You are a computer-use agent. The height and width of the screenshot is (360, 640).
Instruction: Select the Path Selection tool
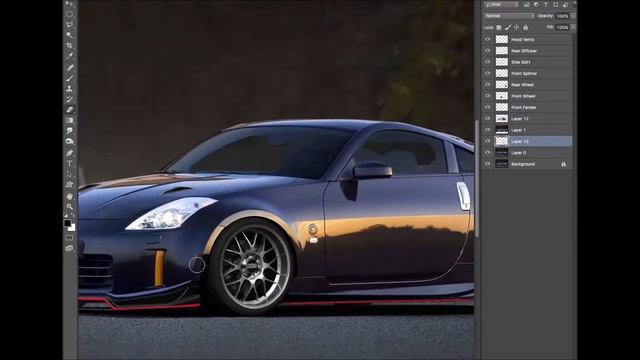(70, 174)
